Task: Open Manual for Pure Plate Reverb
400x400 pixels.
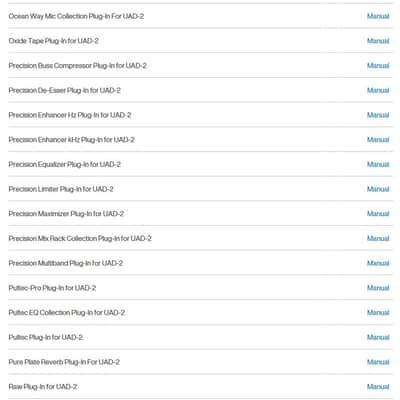Action: click(378, 362)
